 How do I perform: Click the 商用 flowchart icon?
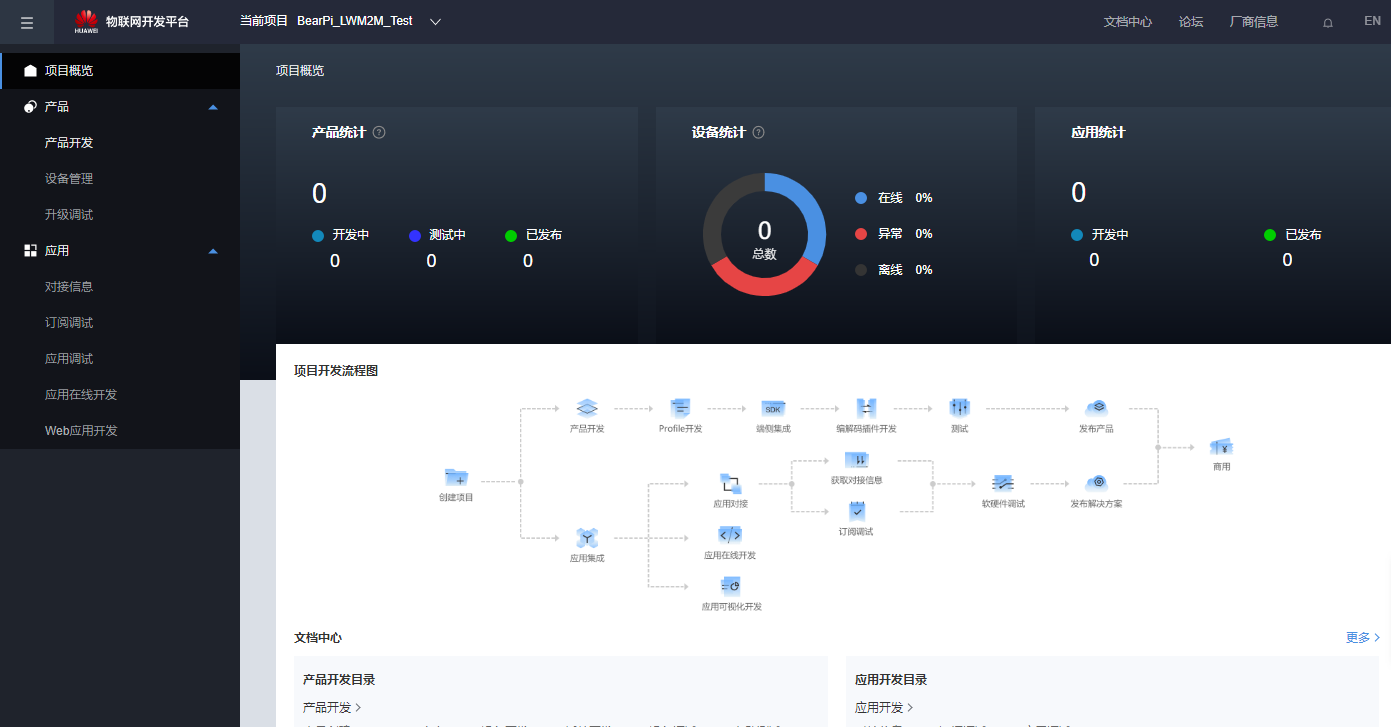(1221, 446)
